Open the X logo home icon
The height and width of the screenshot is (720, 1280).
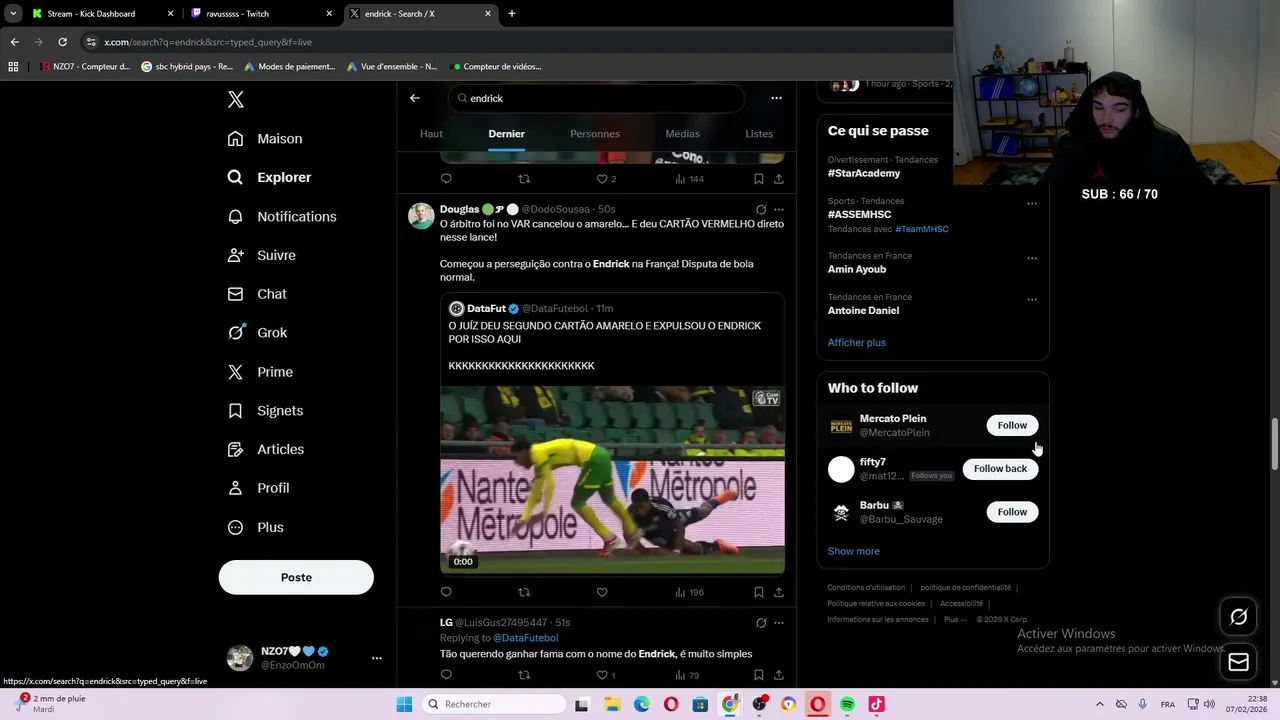[x=236, y=99]
